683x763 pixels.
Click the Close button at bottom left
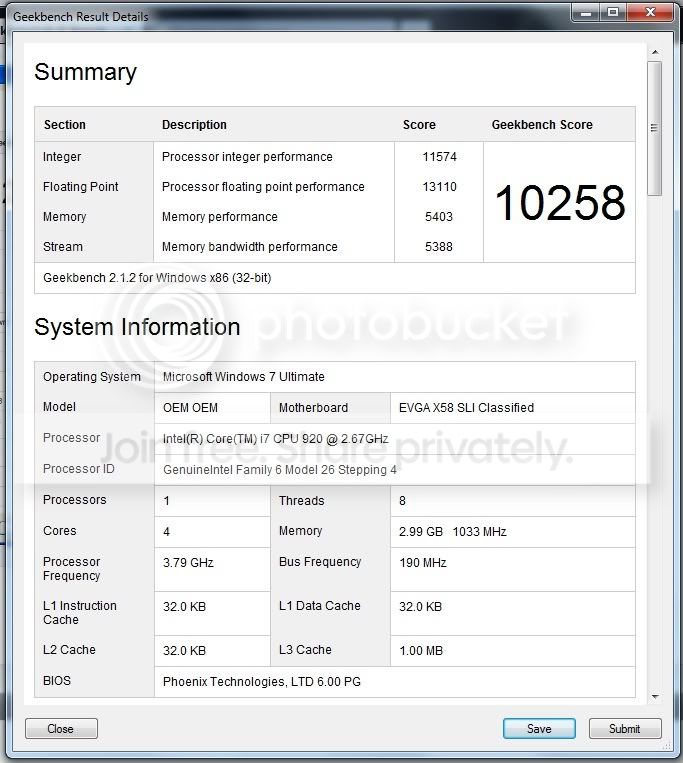pyautogui.click(x=61, y=729)
